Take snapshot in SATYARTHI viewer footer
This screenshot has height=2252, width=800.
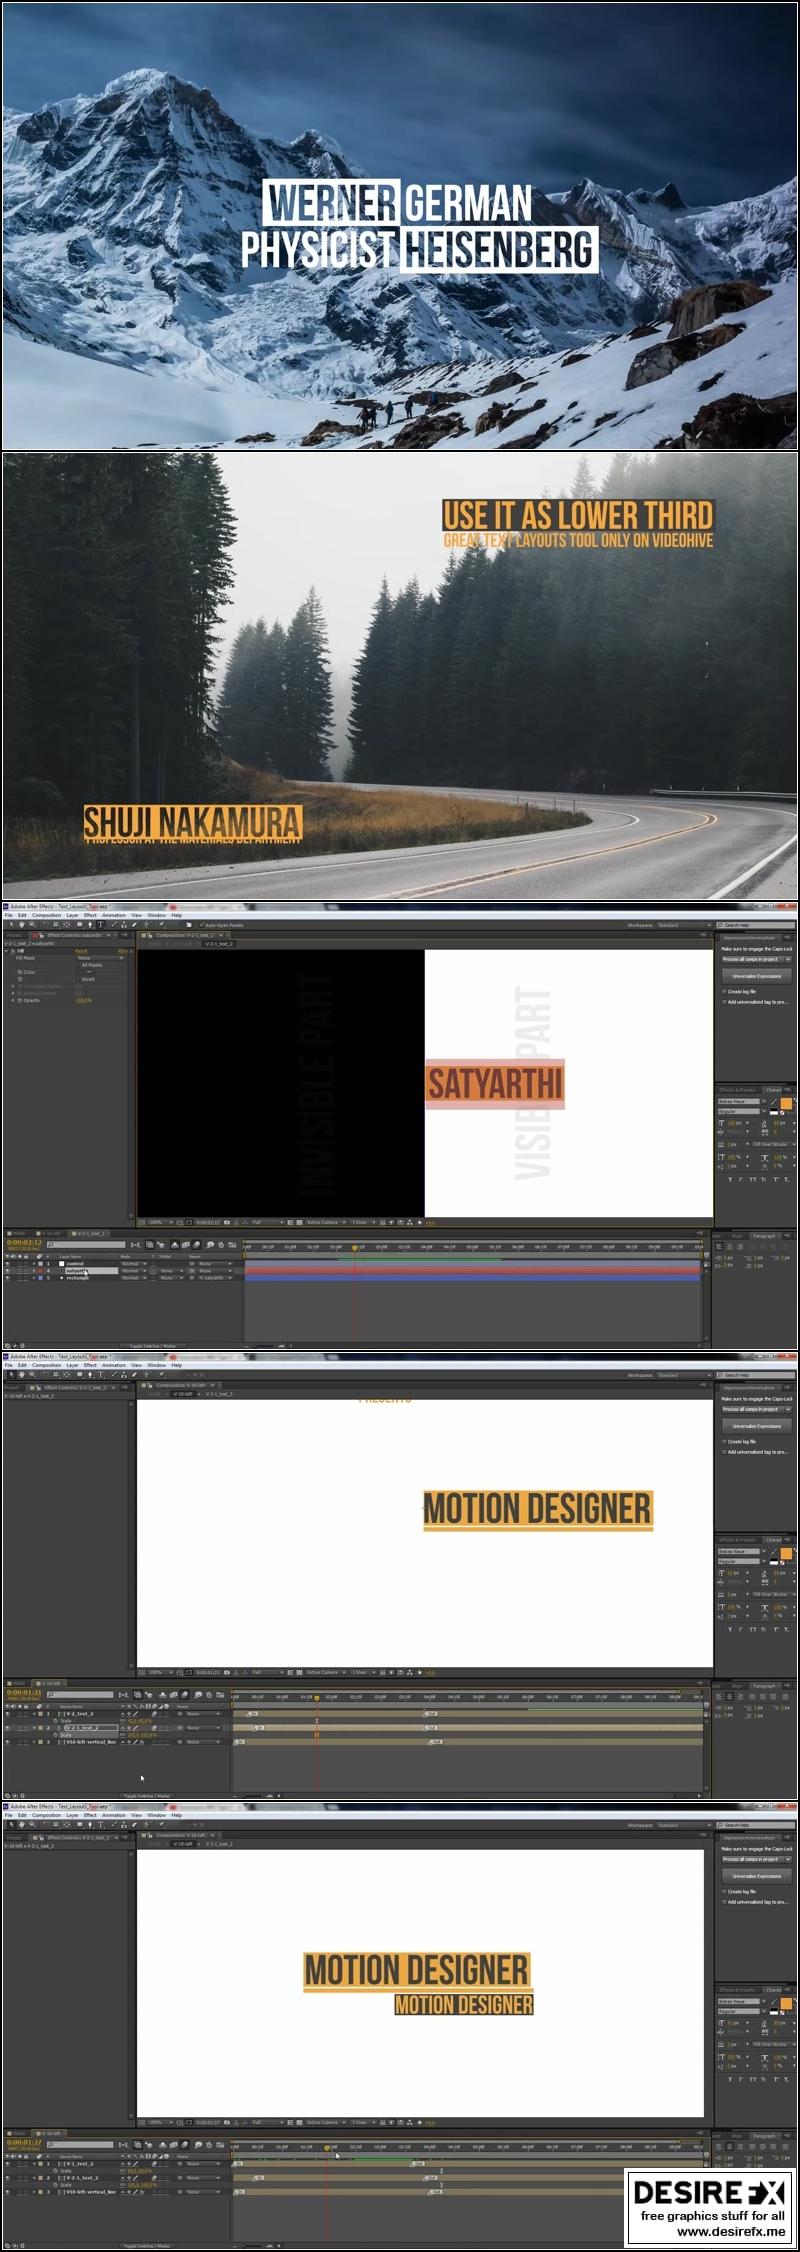pyautogui.click(x=227, y=1222)
